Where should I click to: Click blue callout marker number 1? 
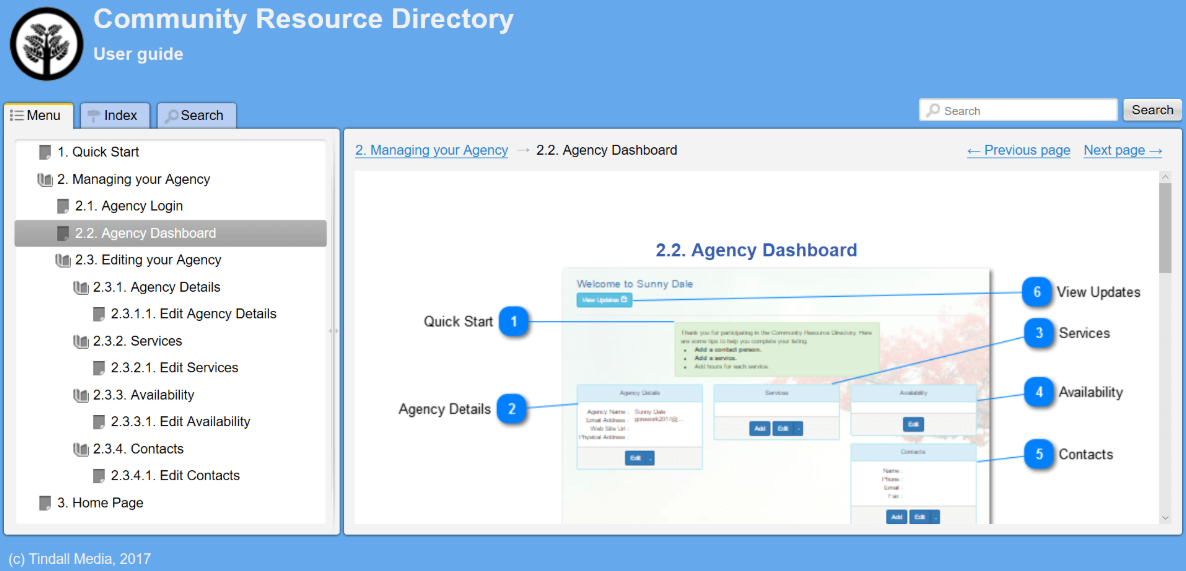tap(514, 321)
